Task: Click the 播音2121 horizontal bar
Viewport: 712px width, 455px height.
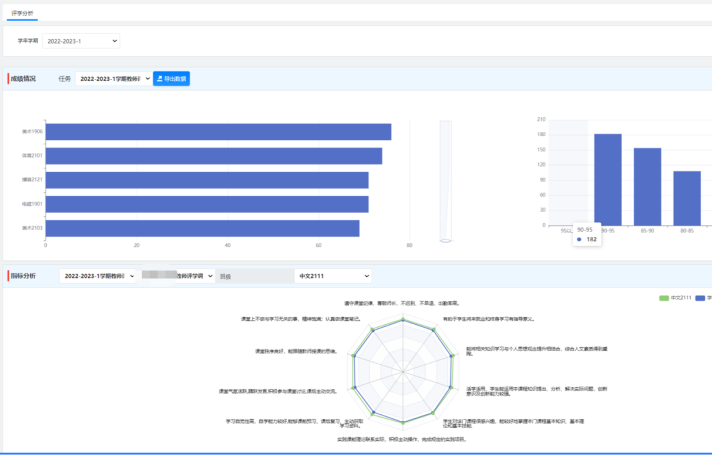Action: [x=207, y=180]
